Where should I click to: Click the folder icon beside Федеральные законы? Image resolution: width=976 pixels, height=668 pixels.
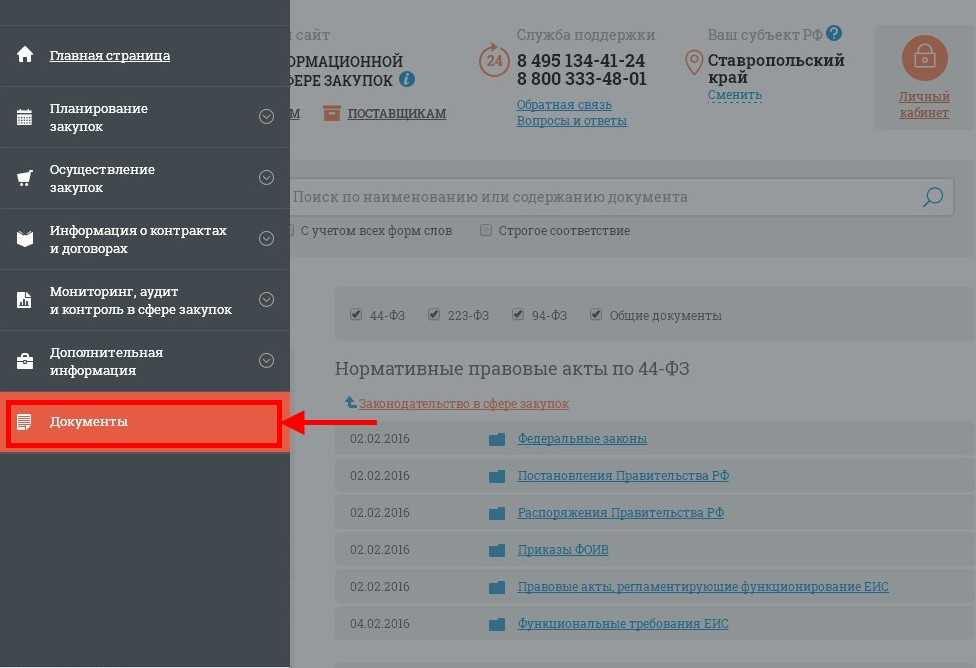pos(497,439)
